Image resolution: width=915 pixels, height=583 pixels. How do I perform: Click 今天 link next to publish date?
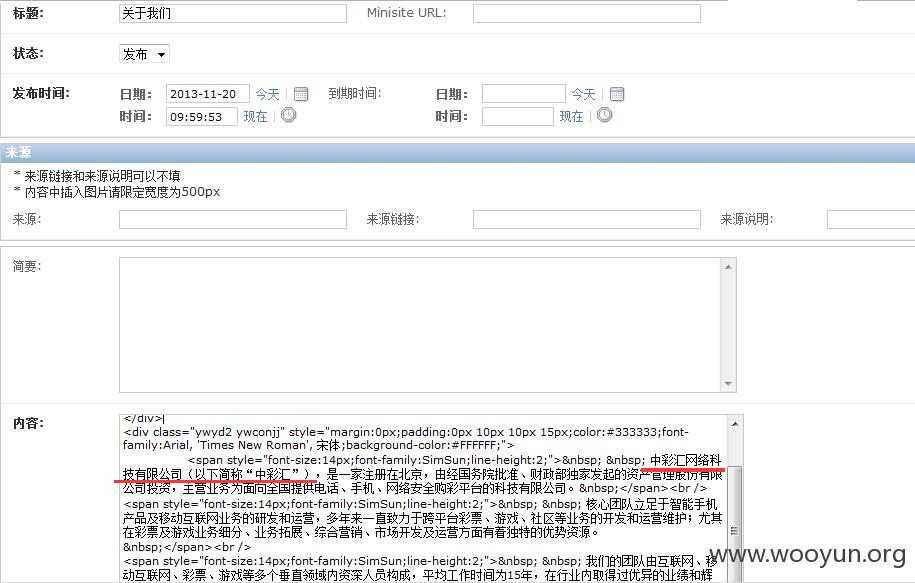click(x=267, y=94)
